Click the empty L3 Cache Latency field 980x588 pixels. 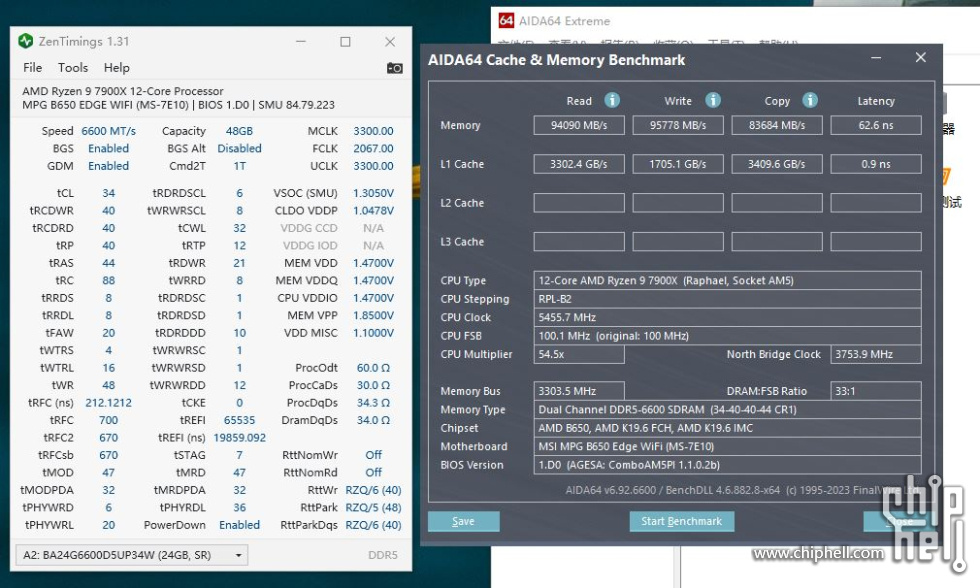coord(876,241)
